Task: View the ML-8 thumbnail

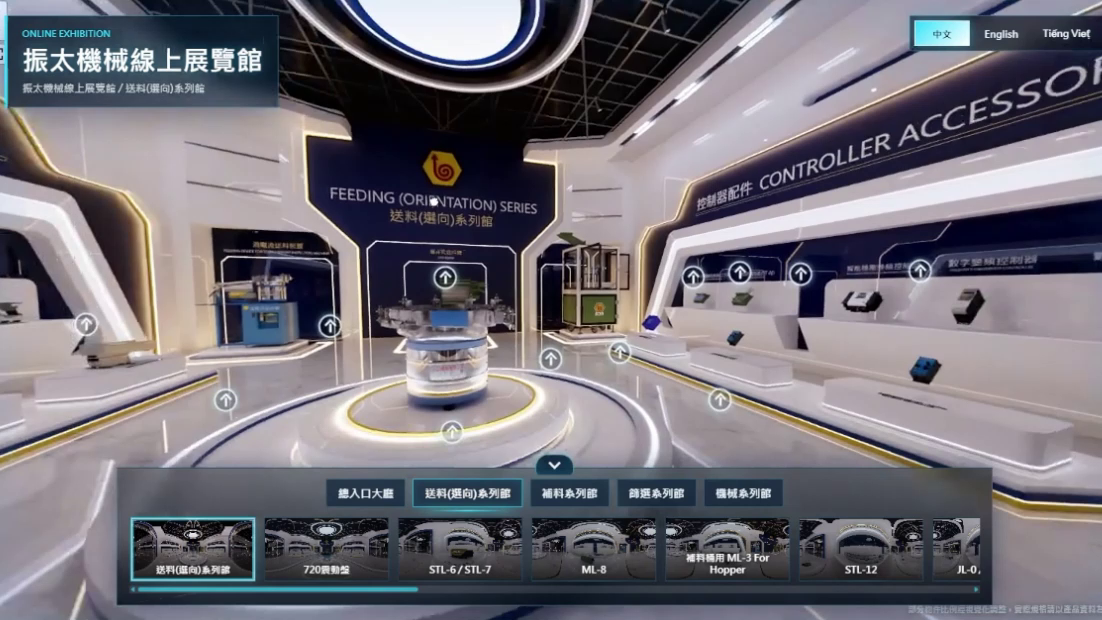Action: click(x=593, y=549)
